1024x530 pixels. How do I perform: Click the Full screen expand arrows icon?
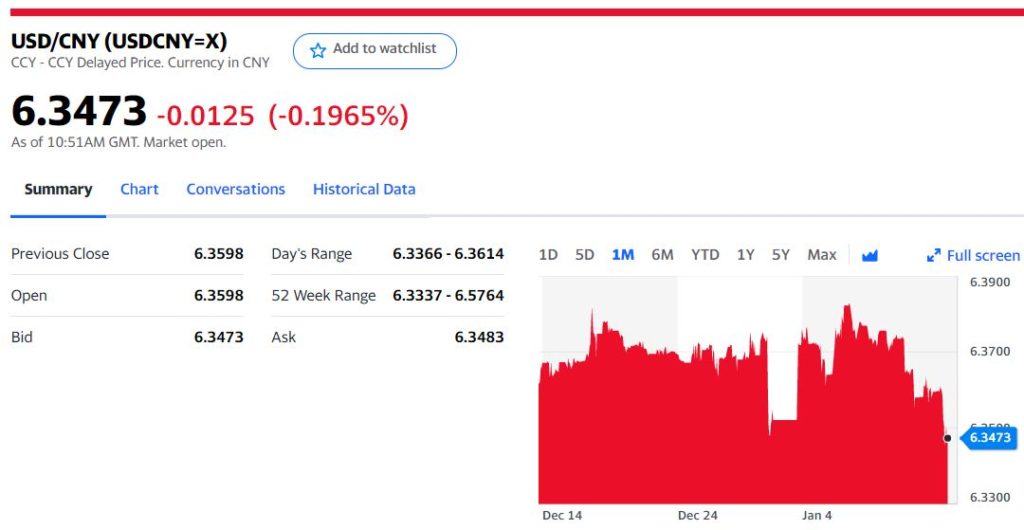pyautogui.click(x=934, y=255)
